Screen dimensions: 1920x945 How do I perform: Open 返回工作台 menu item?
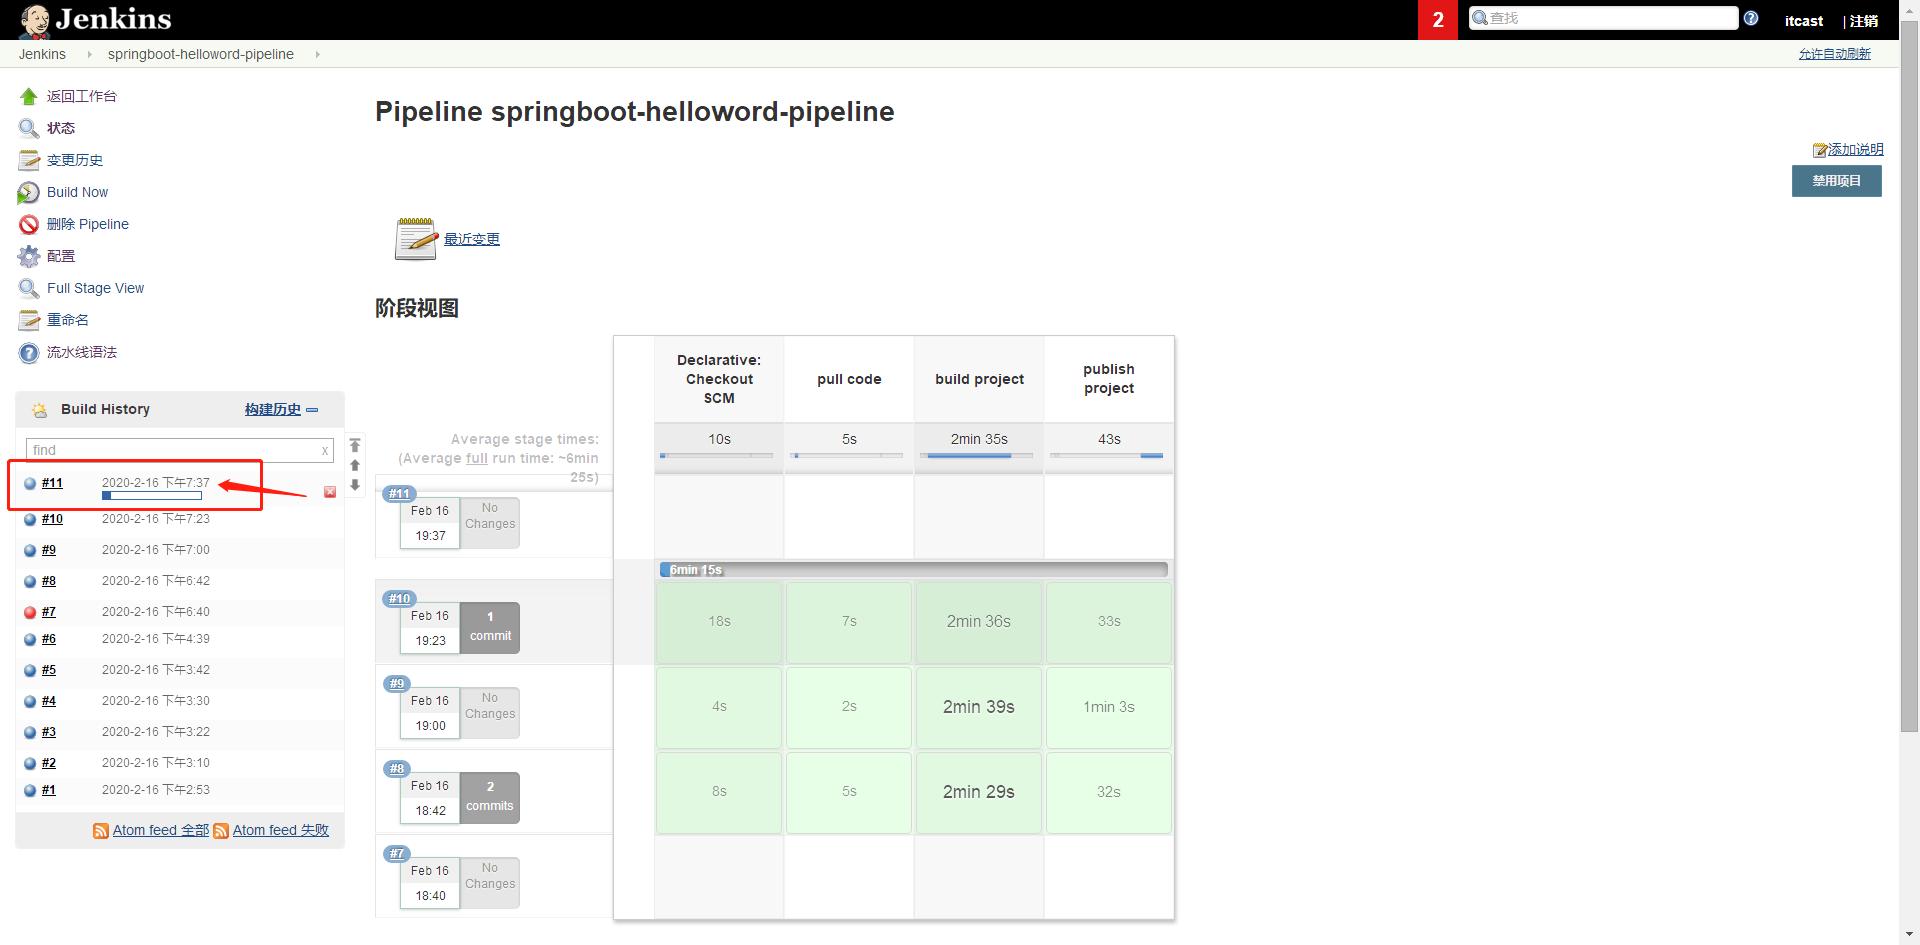tap(82, 96)
